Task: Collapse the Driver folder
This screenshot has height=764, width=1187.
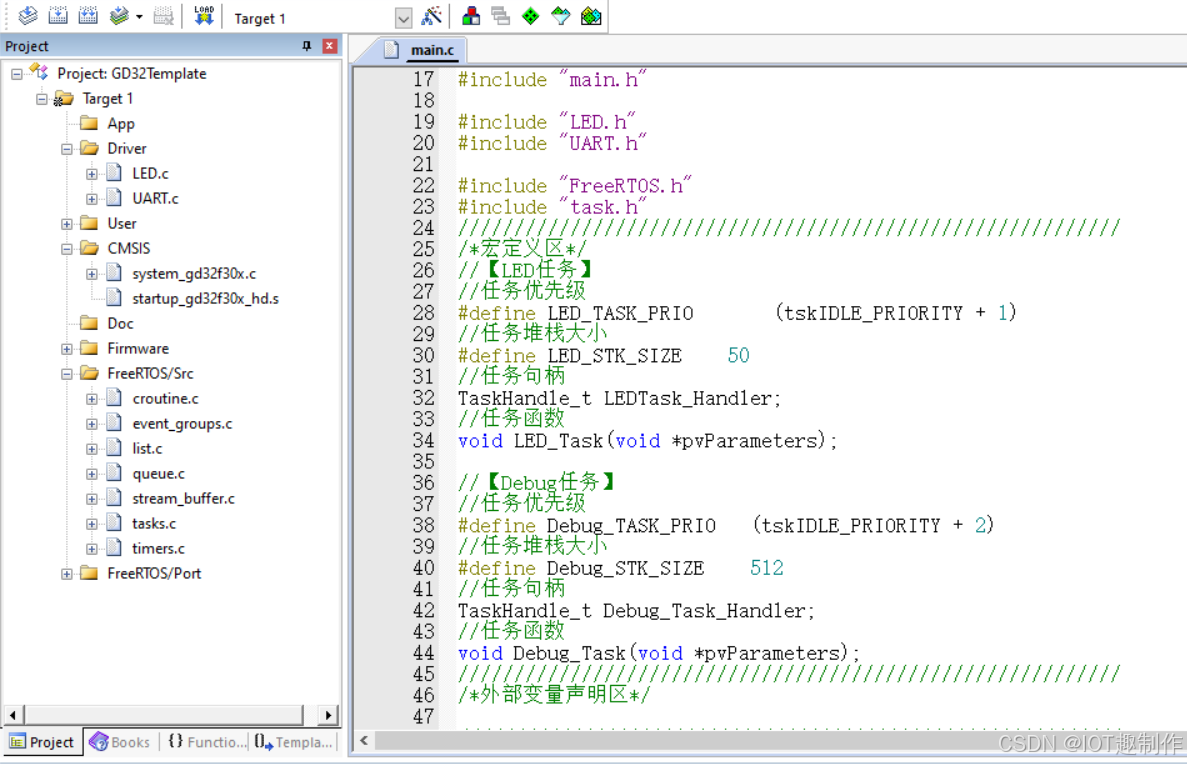Action: click(67, 149)
